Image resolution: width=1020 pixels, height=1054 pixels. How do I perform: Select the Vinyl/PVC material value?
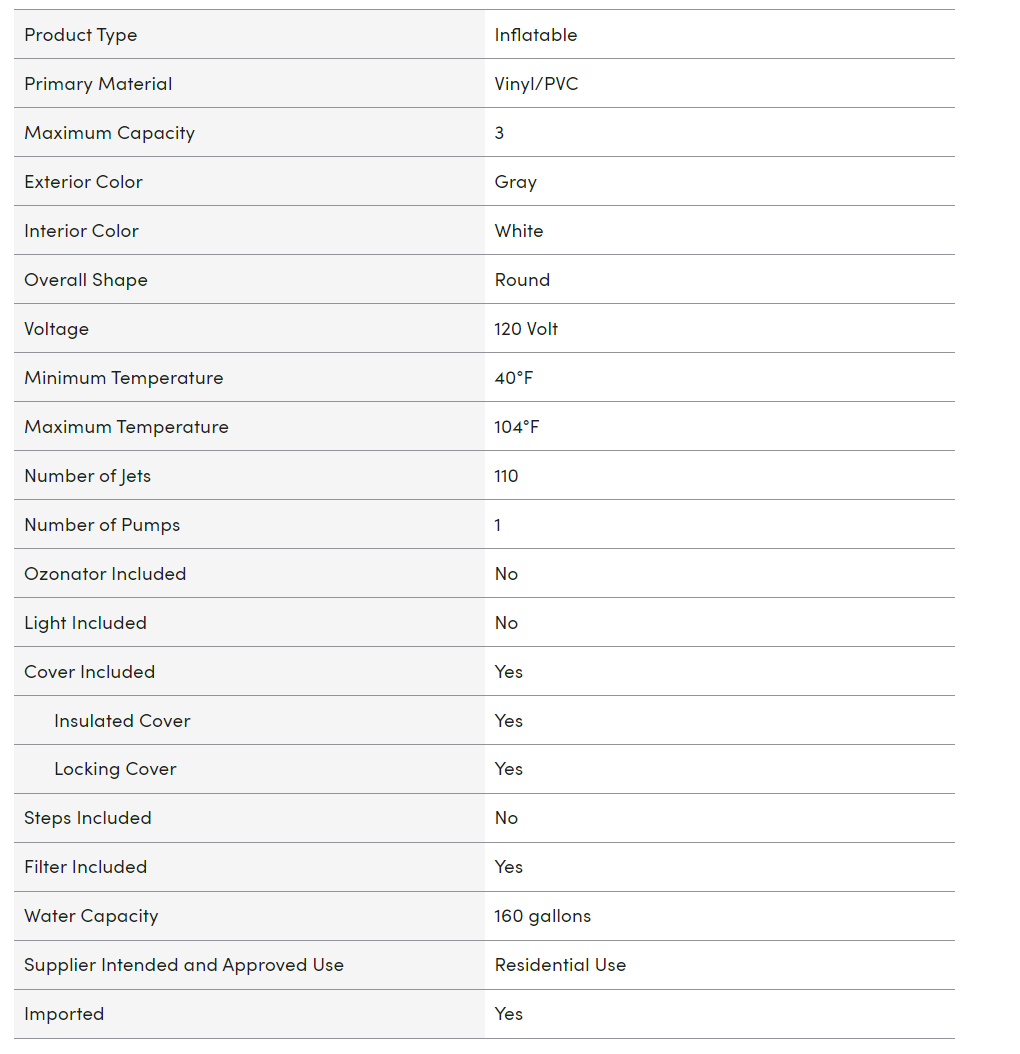click(x=537, y=84)
